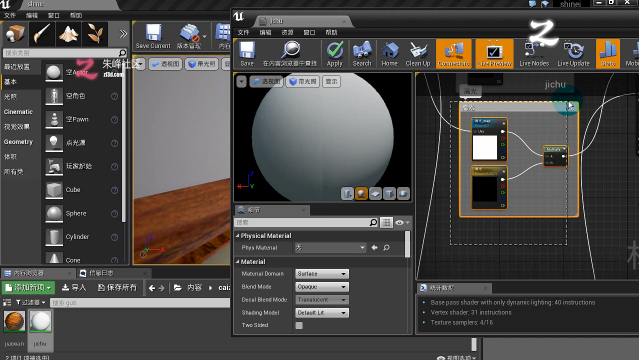Toggle the Live Preview button
Viewport: 639px width, 360px height.
click(494, 53)
